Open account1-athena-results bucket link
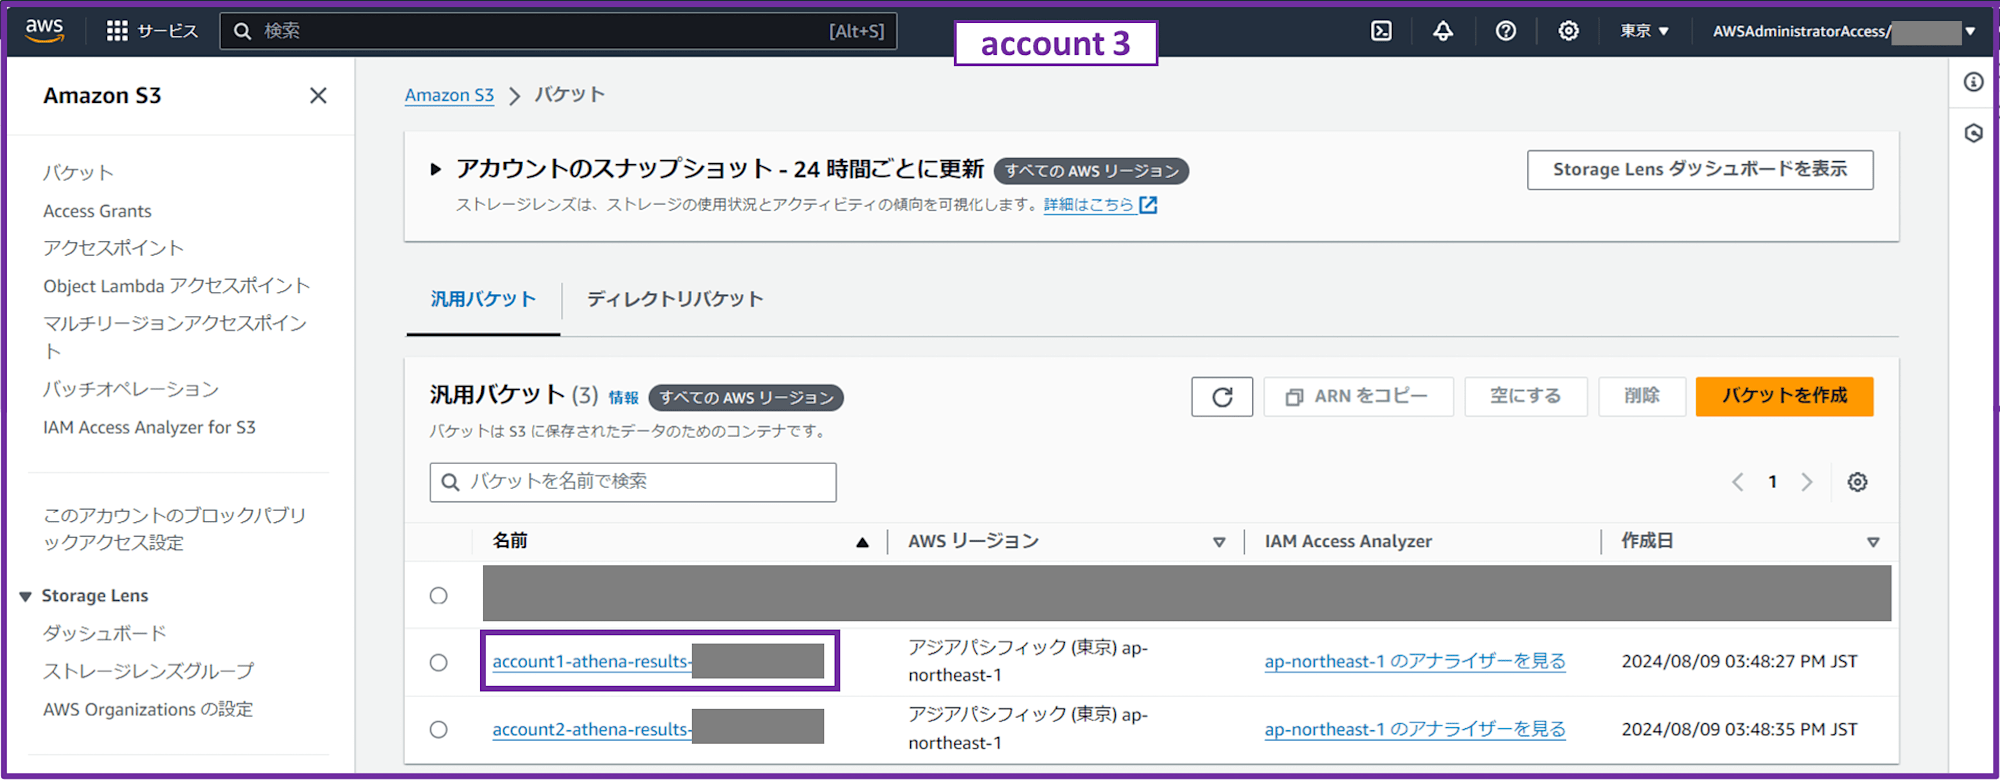 [x=591, y=661]
